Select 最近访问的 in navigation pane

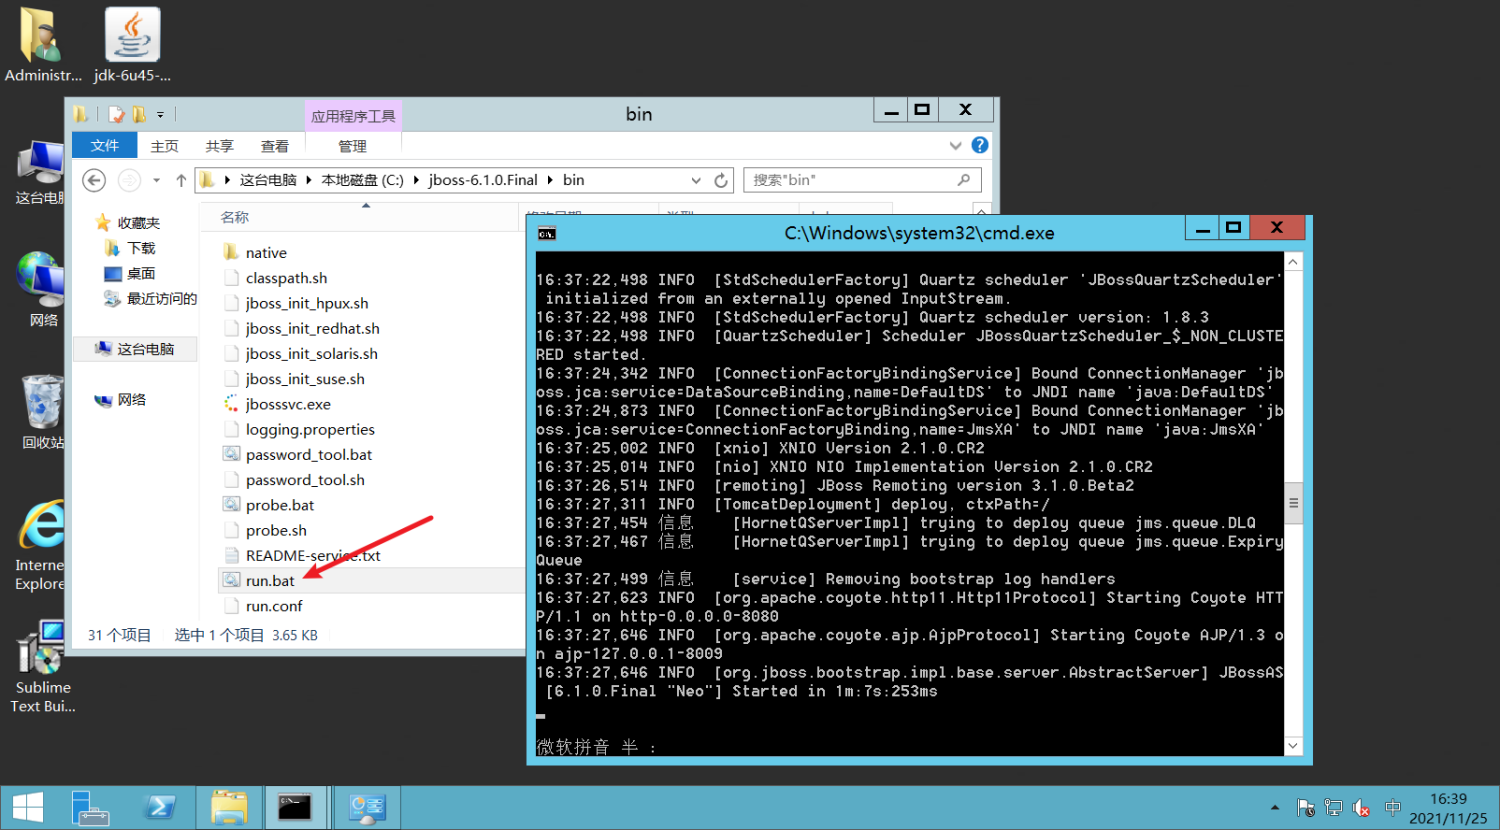click(161, 298)
